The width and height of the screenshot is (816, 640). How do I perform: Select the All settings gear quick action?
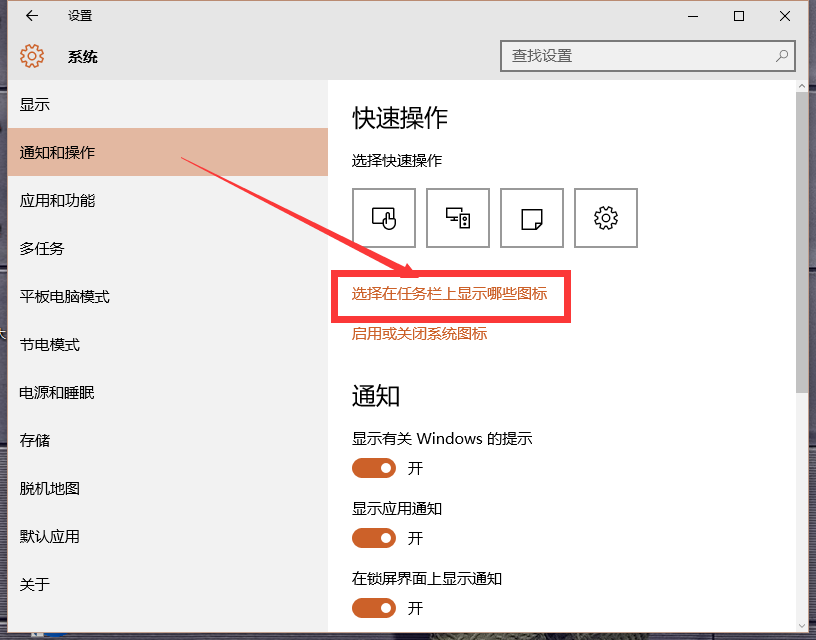[606, 218]
